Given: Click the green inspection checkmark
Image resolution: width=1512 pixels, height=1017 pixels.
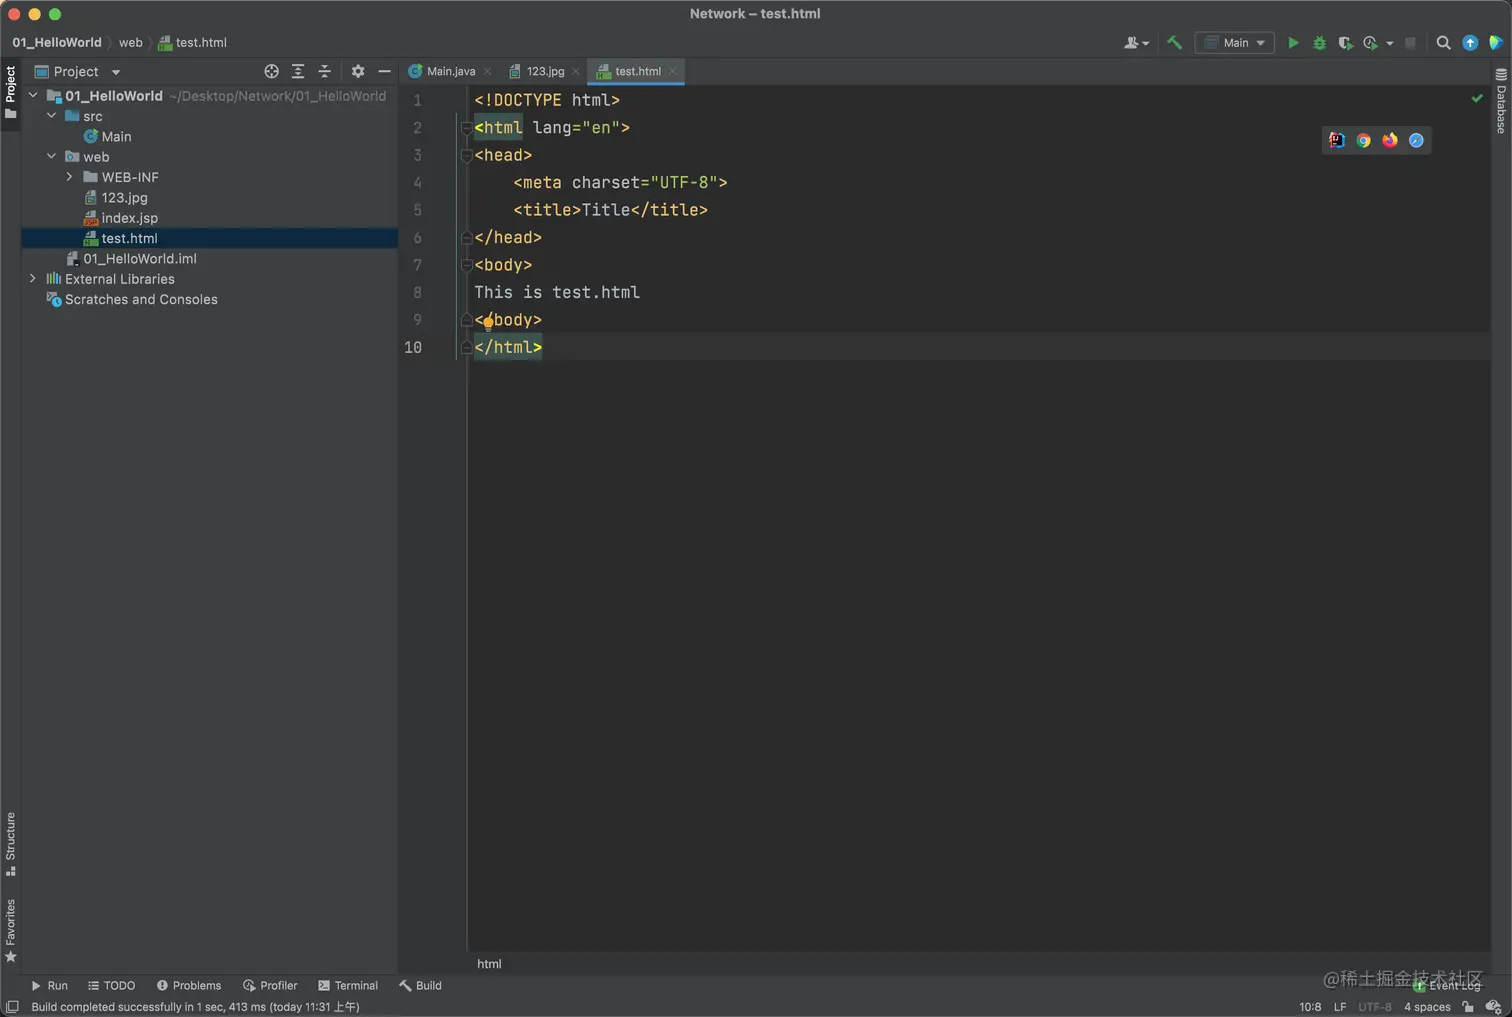Looking at the screenshot, I should coord(1477,99).
